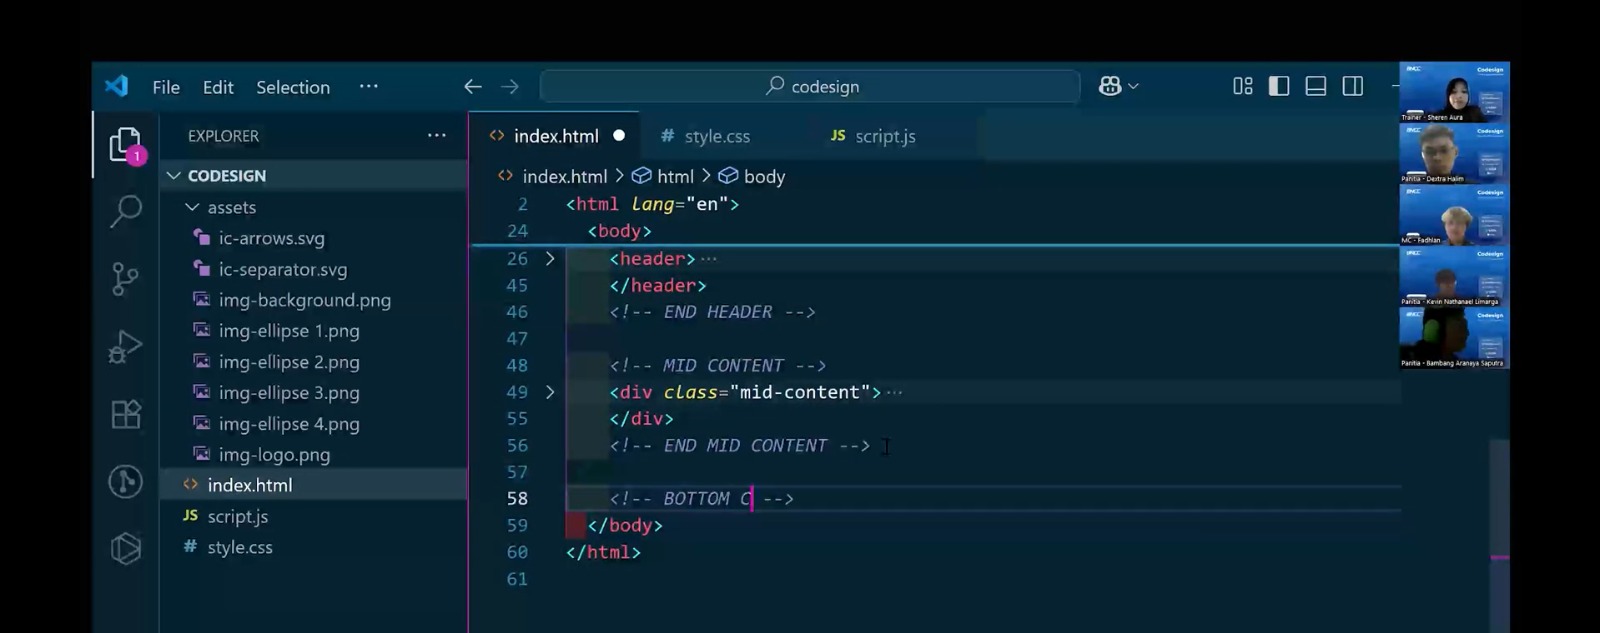Open the Search view in activity bar
The height and width of the screenshot is (633, 1600).
(125, 211)
